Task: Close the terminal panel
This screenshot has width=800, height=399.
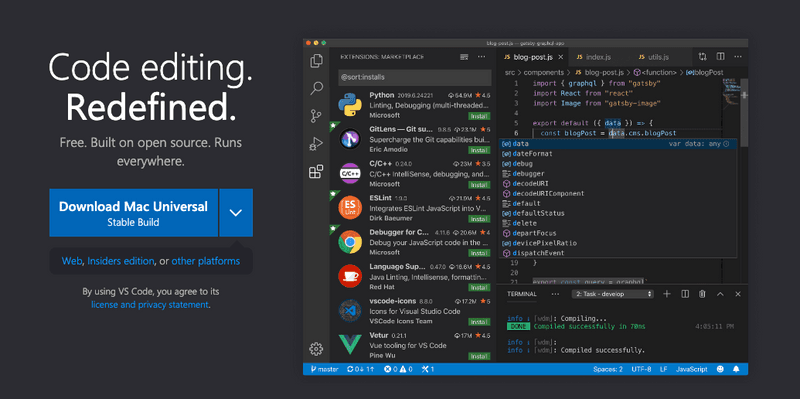Action: (738, 294)
